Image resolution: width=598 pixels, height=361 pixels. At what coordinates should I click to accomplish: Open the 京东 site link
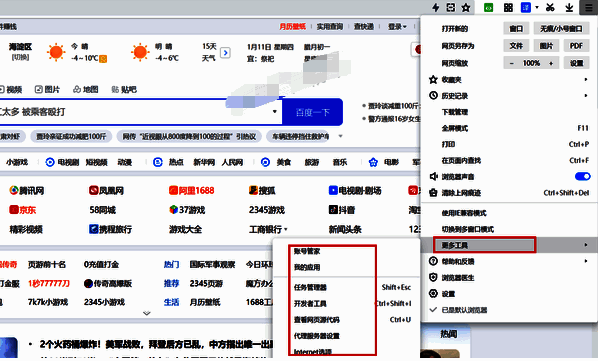[23, 210]
